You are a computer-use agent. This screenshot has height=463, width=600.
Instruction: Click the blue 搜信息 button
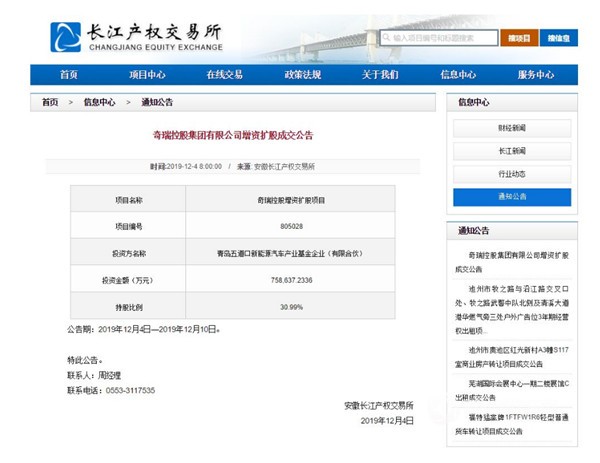coord(559,38)
